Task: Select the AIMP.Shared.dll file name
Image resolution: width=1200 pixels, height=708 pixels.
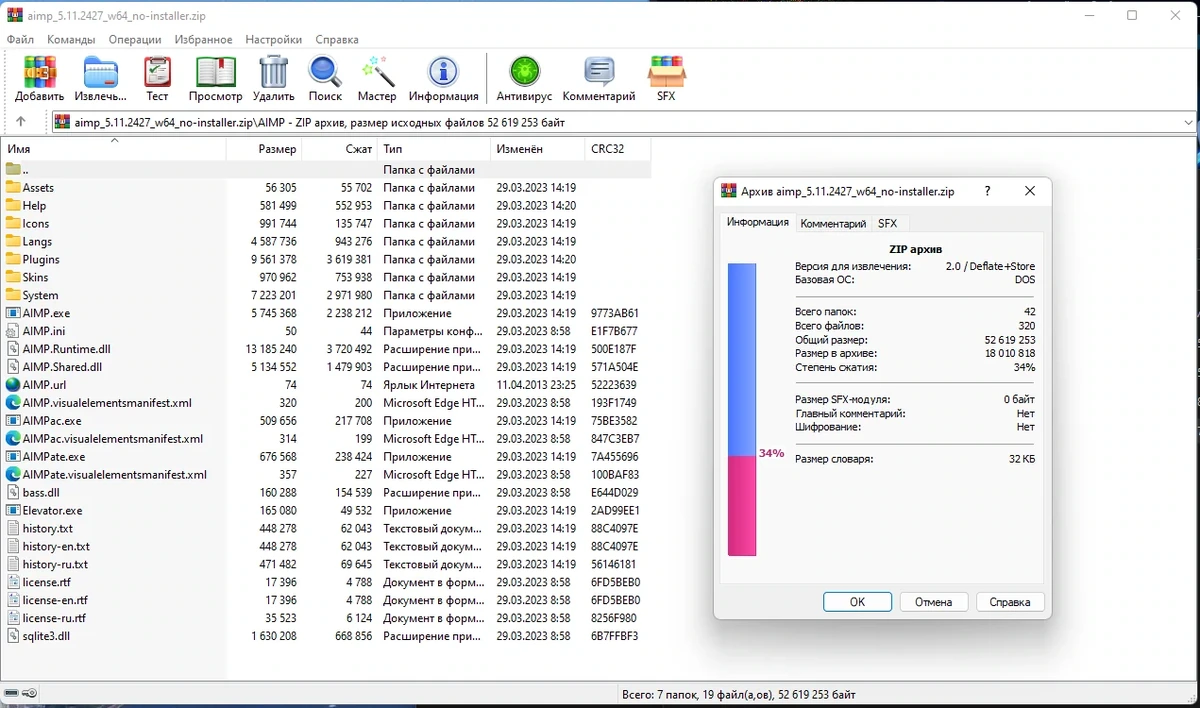Action: pos(63,367)
